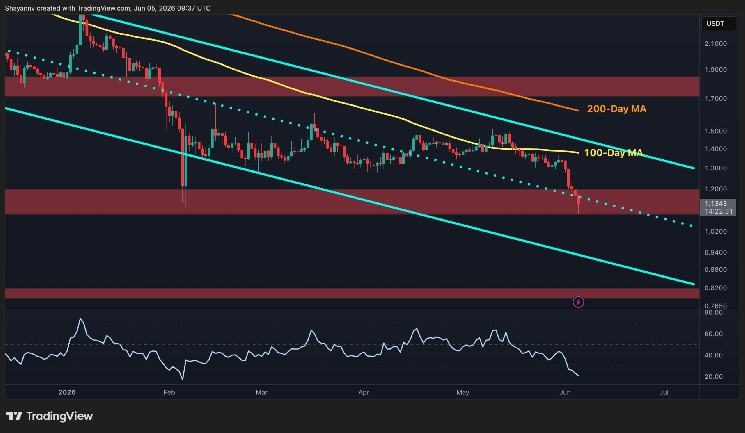Viewport: 745px width, 433px height.
Task: Click the Jul label on time axis
Action: tap(664, 393)
